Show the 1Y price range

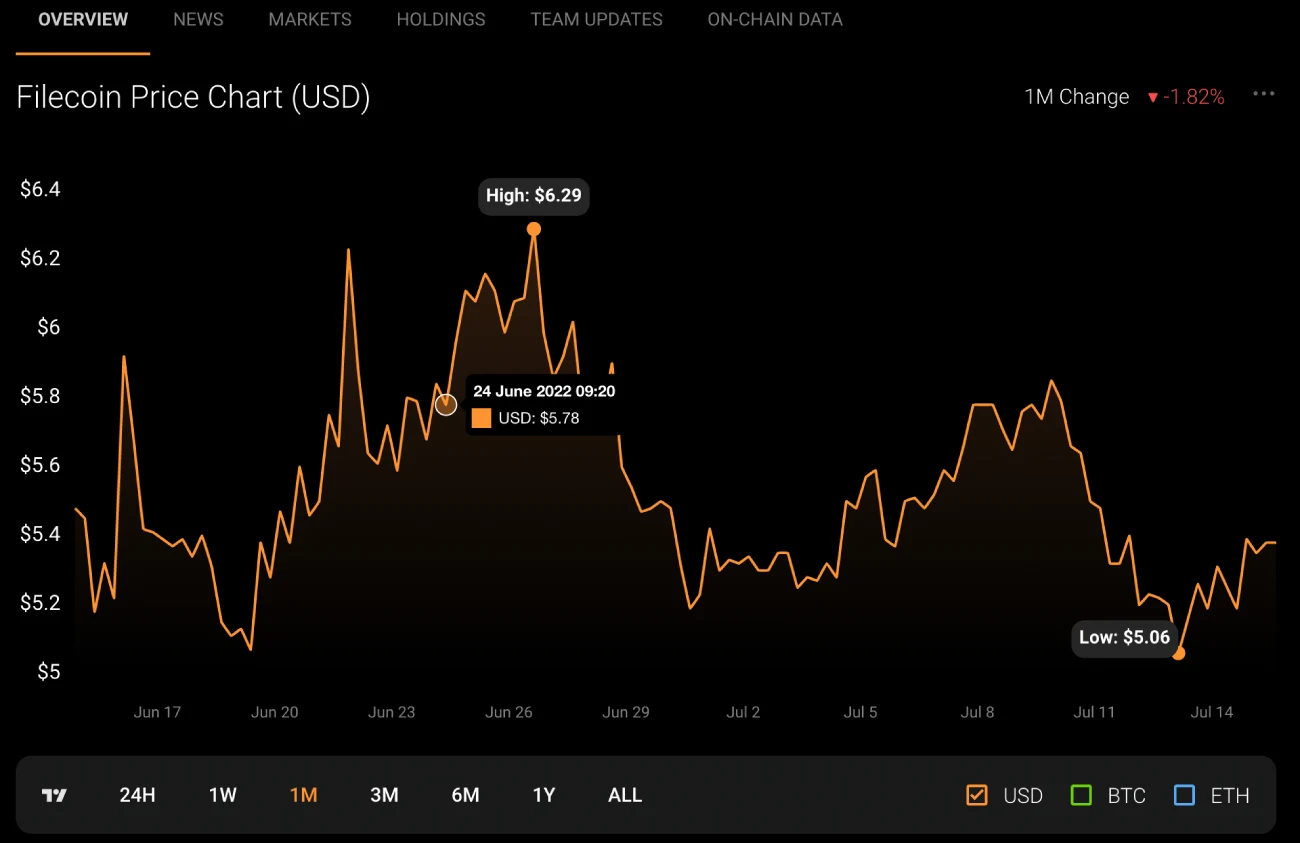pos(543,796)
